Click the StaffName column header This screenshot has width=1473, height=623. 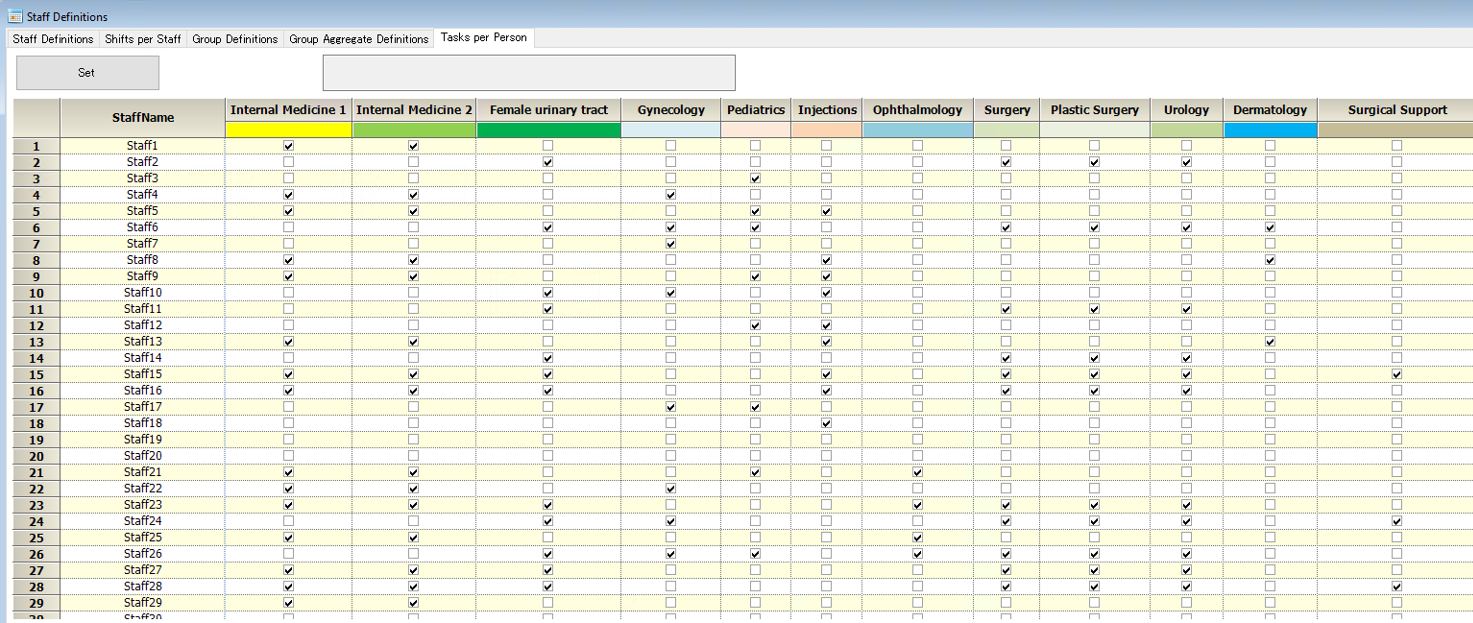point(143,118)
